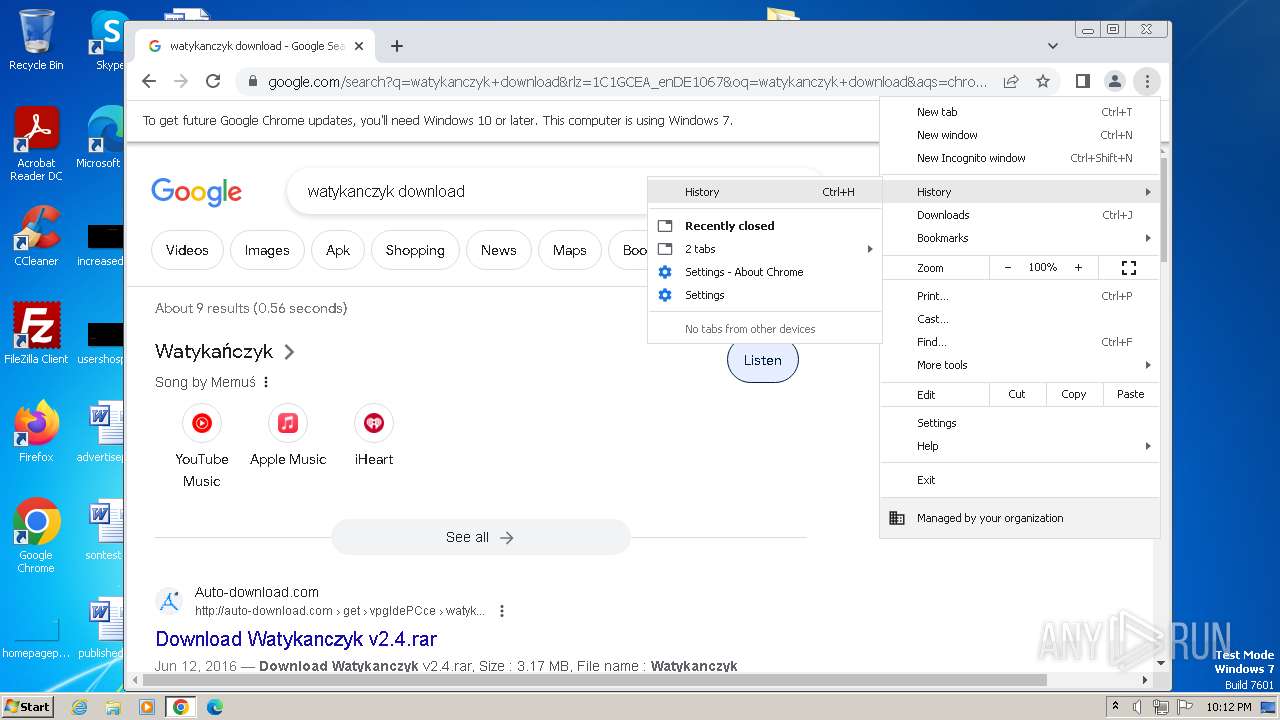Select the Apk filter chip
The width and height of the screenshot is (1280, 720).
coord(338,250)
